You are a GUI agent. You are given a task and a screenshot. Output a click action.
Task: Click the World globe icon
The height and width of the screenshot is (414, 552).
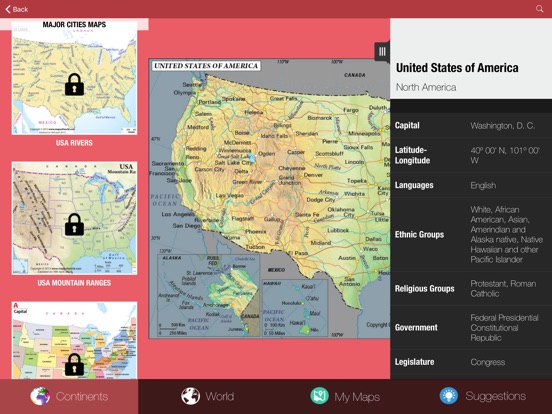point(190,396)
